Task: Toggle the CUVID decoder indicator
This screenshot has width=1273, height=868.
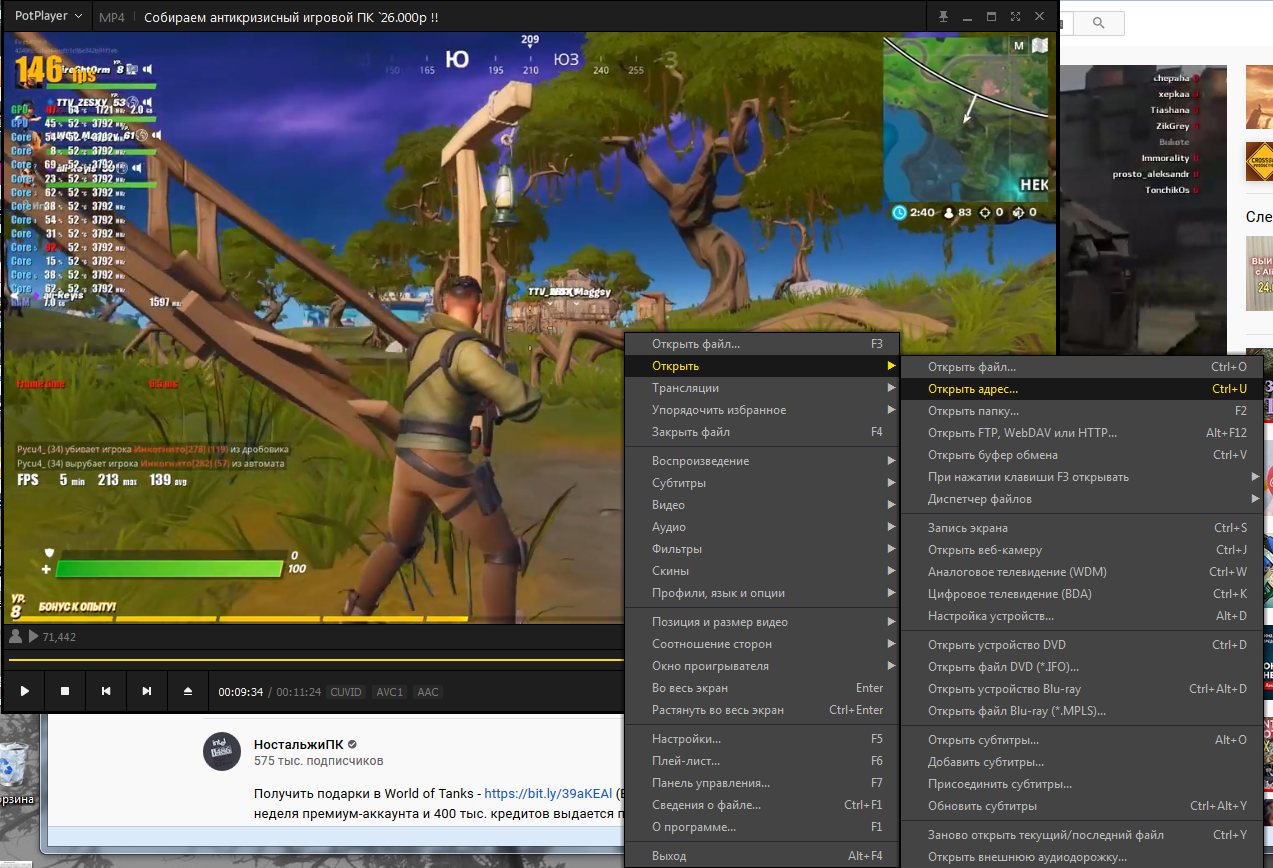Action: [346, 692]
